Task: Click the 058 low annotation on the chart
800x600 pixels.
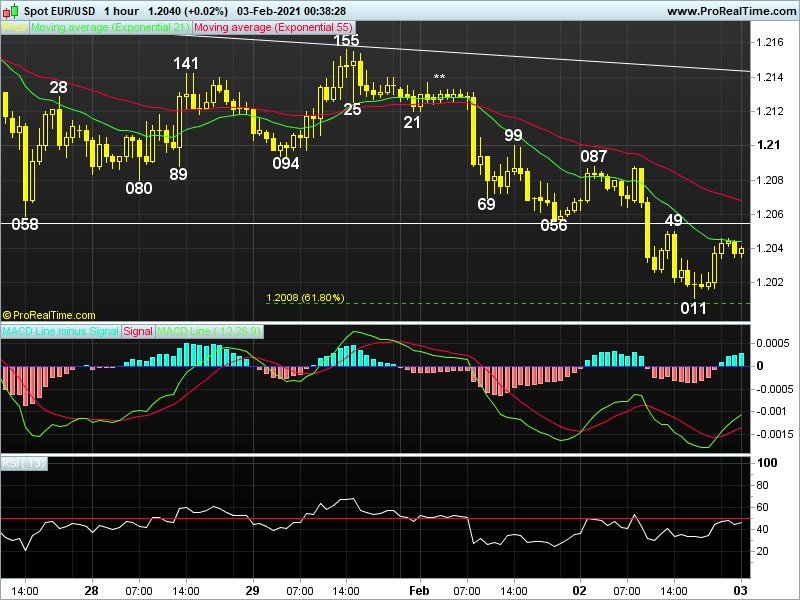Action: coord(25,224)
